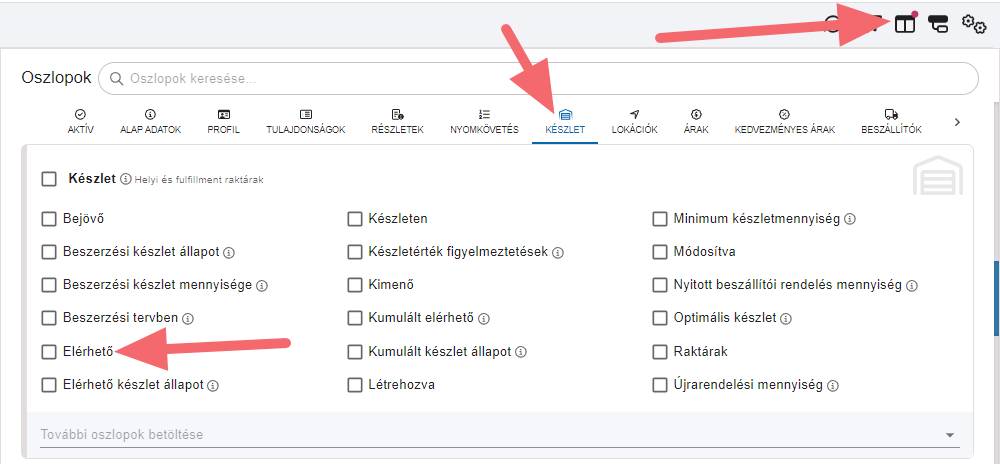The height and width of the screenshot is (464, 1000).
Task: Click info icon next to Készlet heading
Action: 126,180
